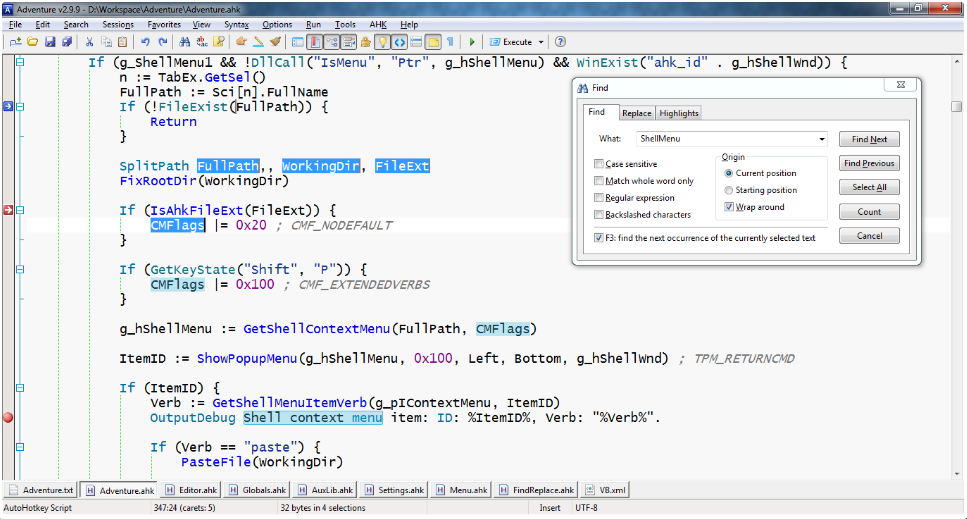The image size is (967, 519).
Task: Run script with green play icon
Action: [472, 42]
